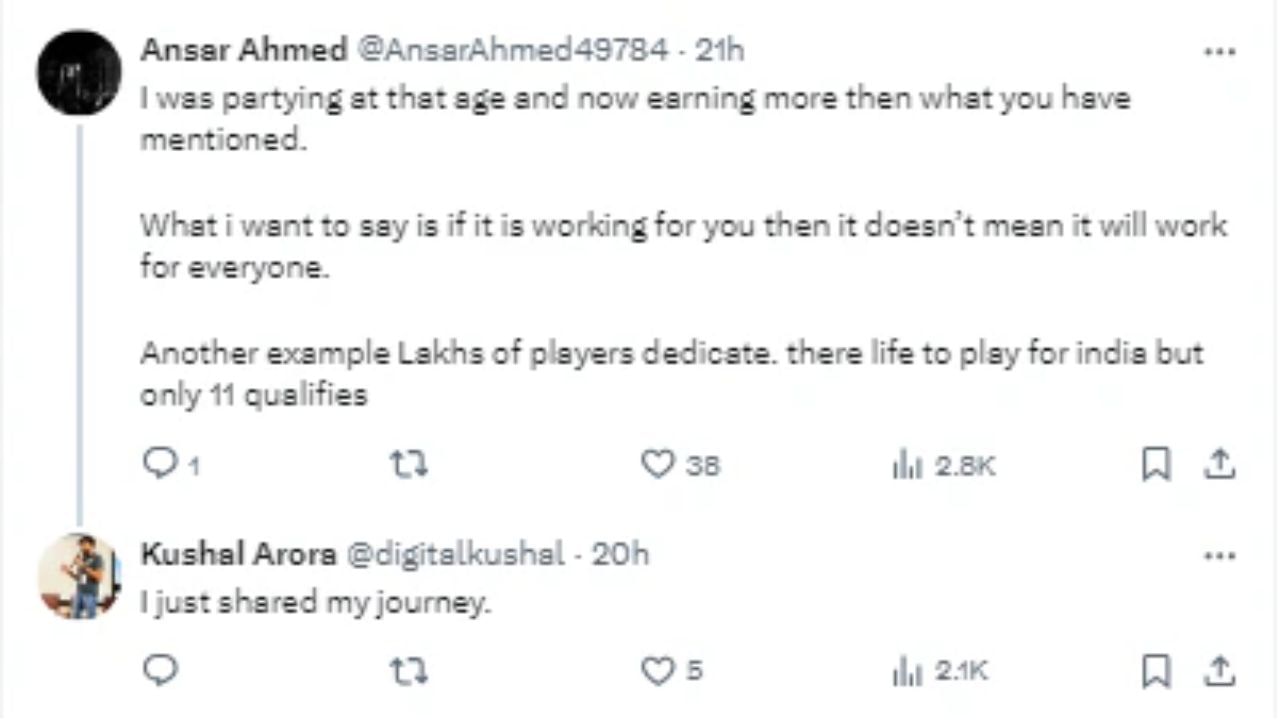The image size is (1280, 720).
Task: Retweet Kushal Arora's reply
Action: (x=407, y=670)
